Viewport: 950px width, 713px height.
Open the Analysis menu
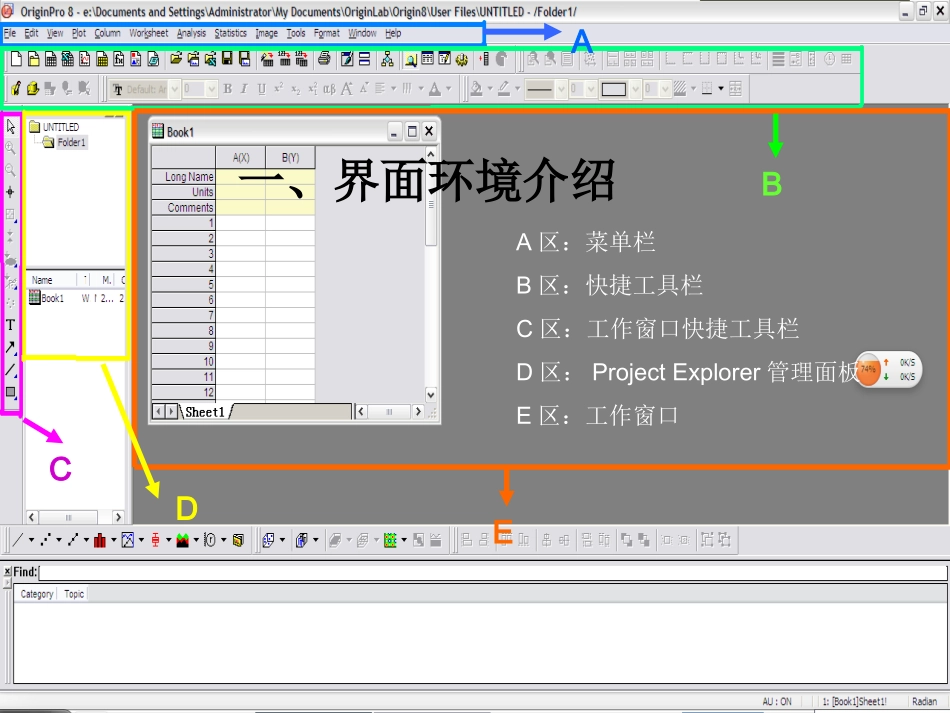[191, 33]
